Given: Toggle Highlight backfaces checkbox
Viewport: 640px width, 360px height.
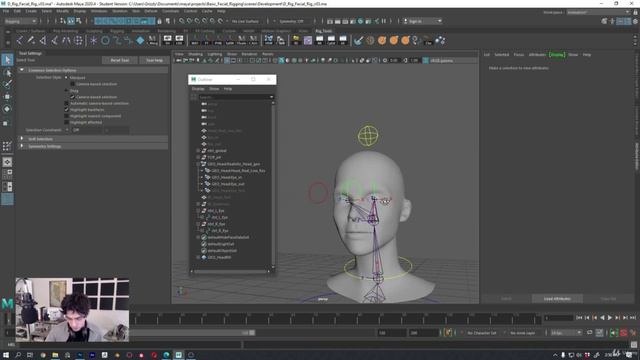Looking at the screenshot, I should (x=66, y=110).
